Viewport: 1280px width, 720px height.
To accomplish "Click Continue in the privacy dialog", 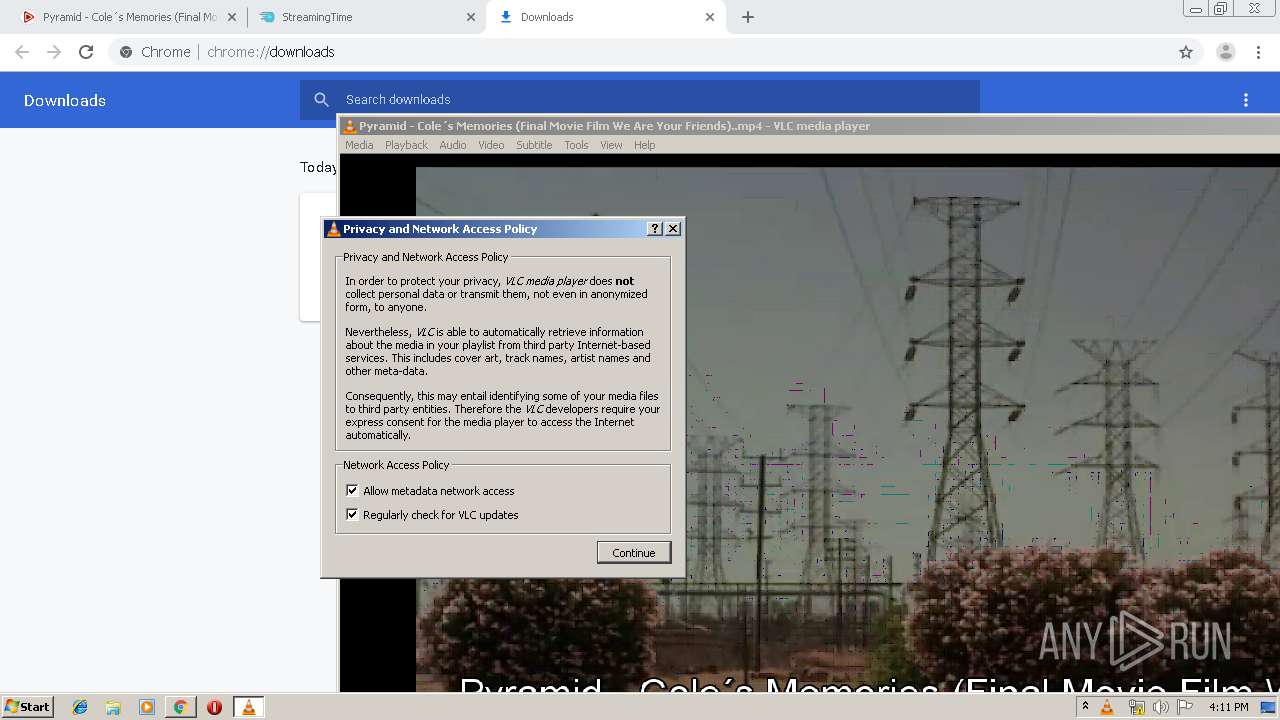I will click(634, 552).
